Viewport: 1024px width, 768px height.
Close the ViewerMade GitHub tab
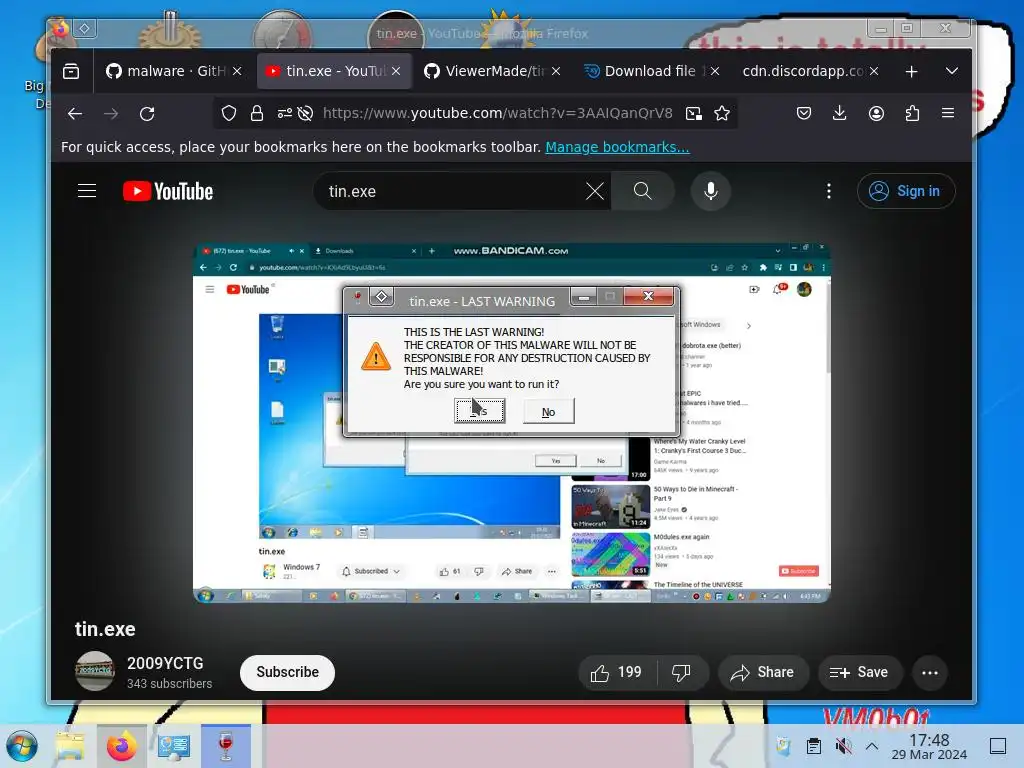pos(556,71)
